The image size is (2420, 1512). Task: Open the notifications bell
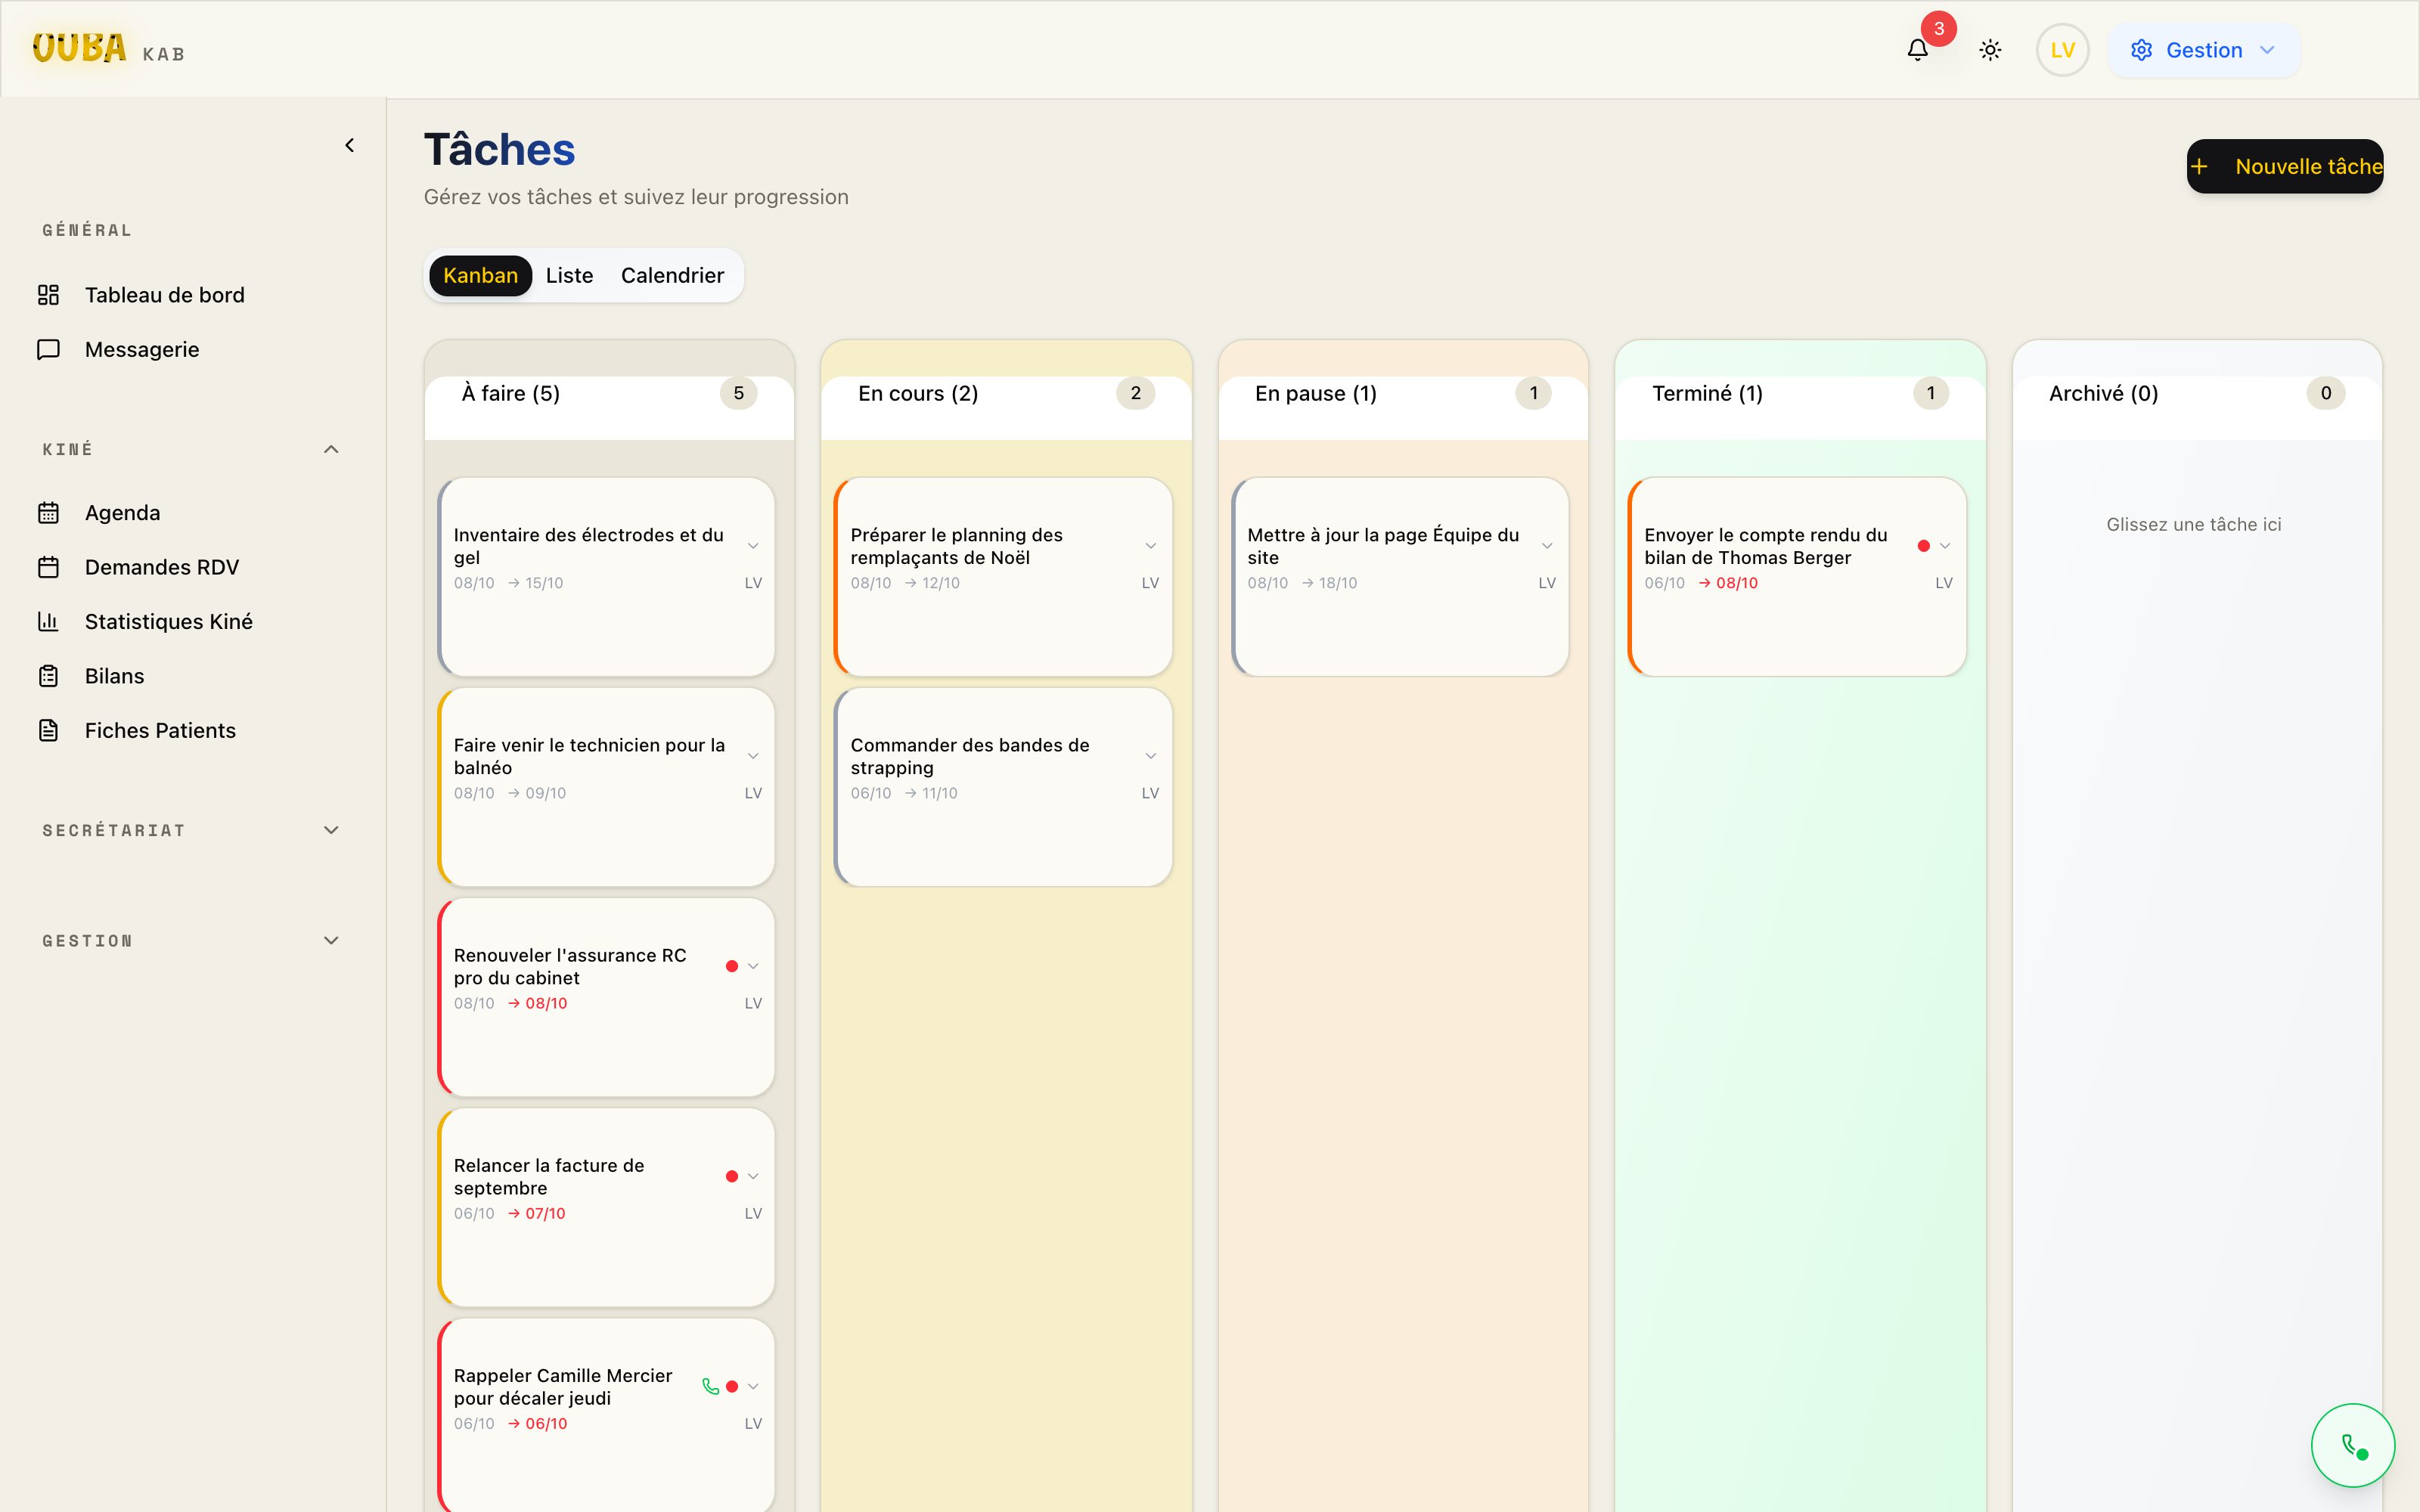tap(1917, 50)
